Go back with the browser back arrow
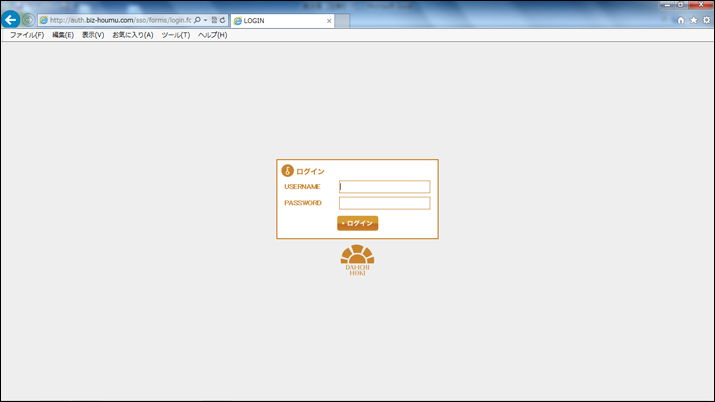 (10, 20)
